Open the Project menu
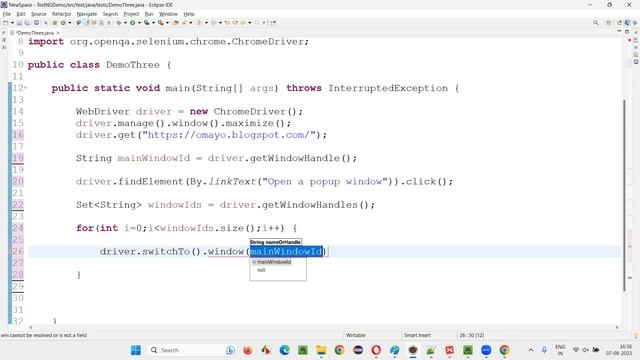The height and width of the screenshot is (360, 640). click(x=131, y=14)
